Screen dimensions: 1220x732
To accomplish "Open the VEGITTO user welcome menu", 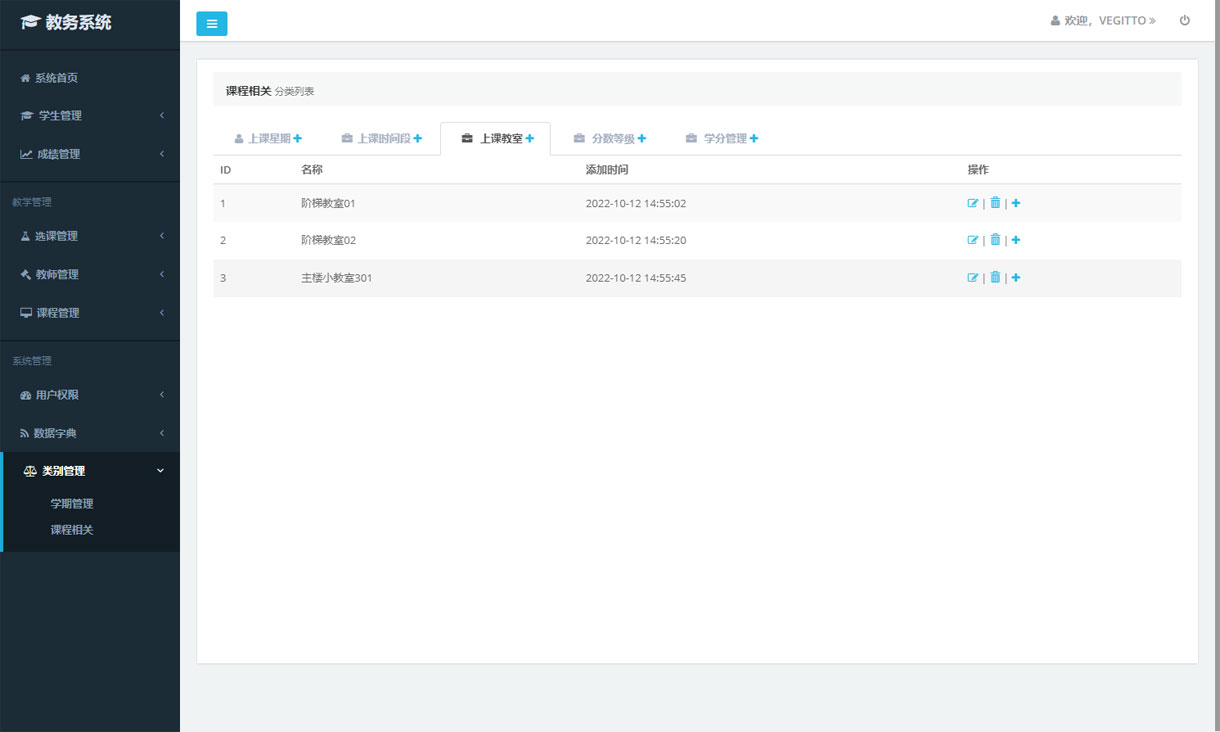I will (1103, 21).
